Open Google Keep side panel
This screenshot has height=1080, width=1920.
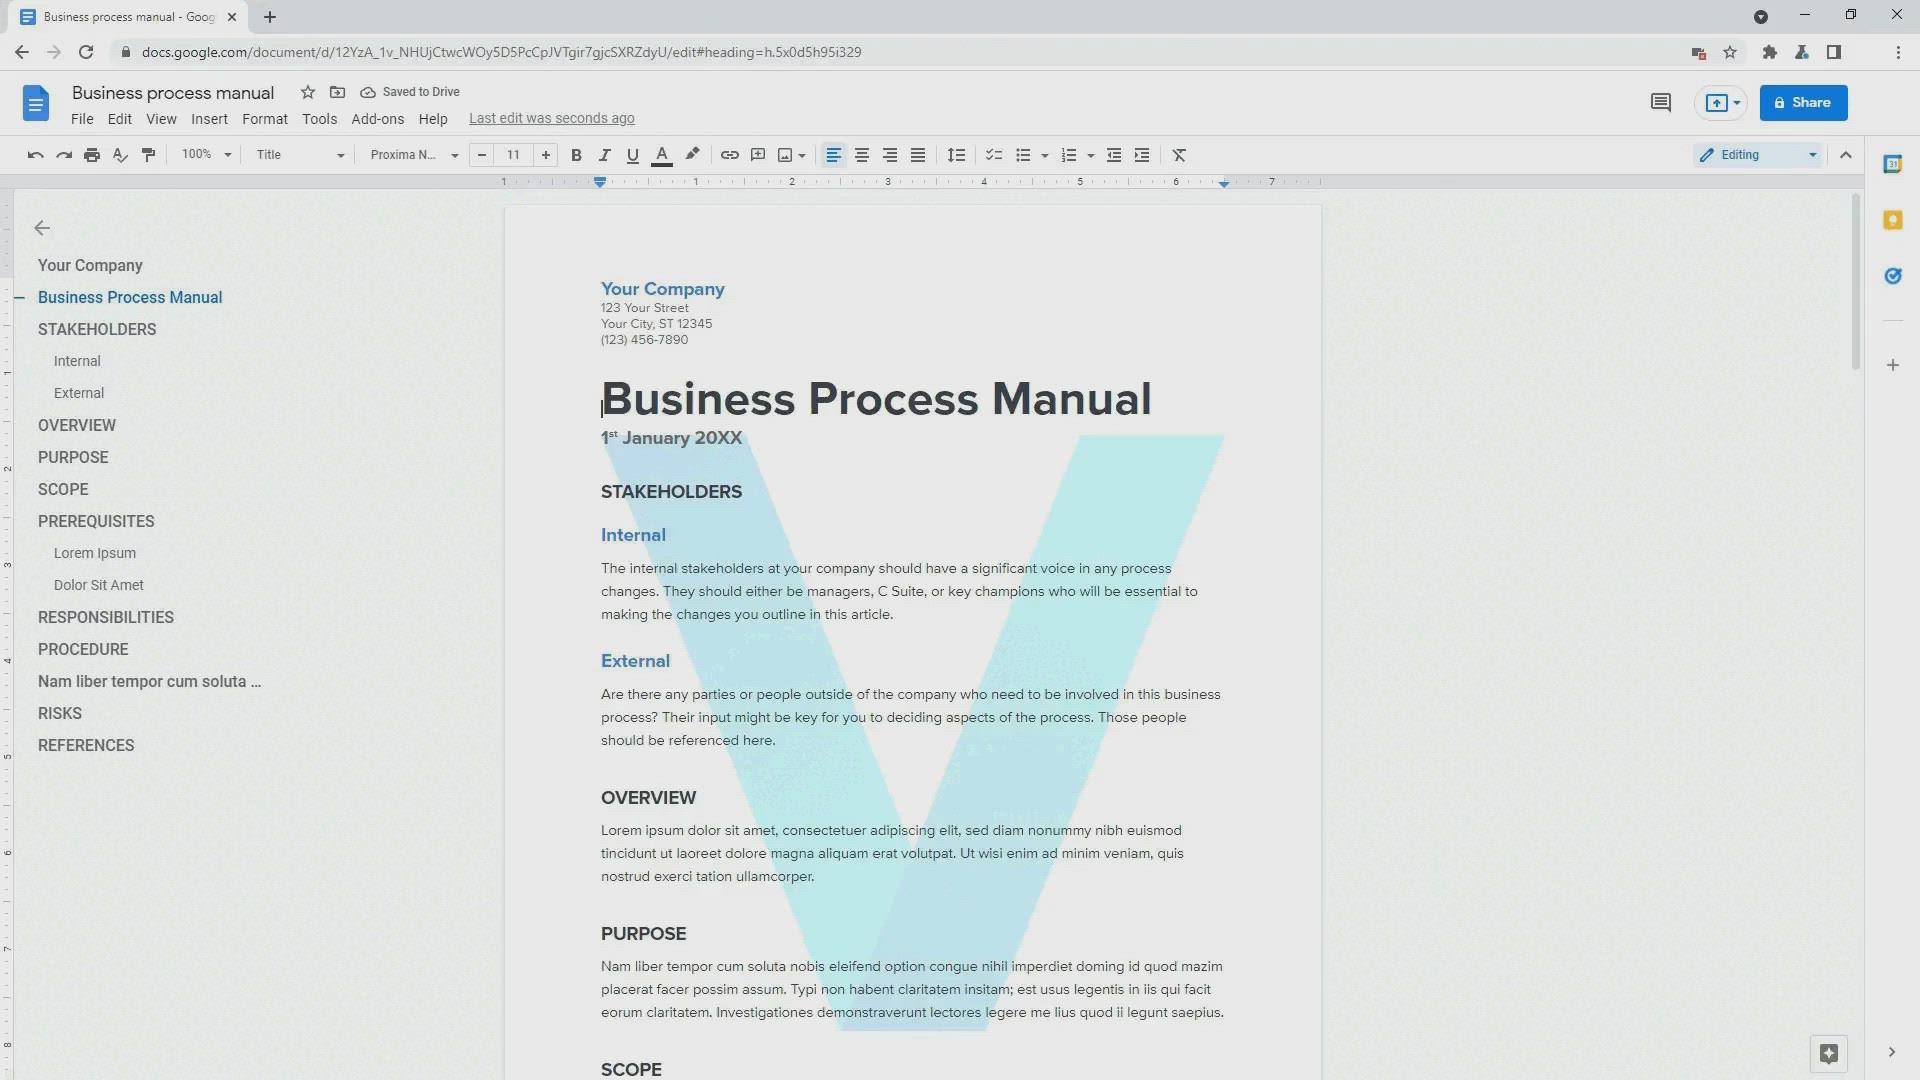click(1892, 220)
